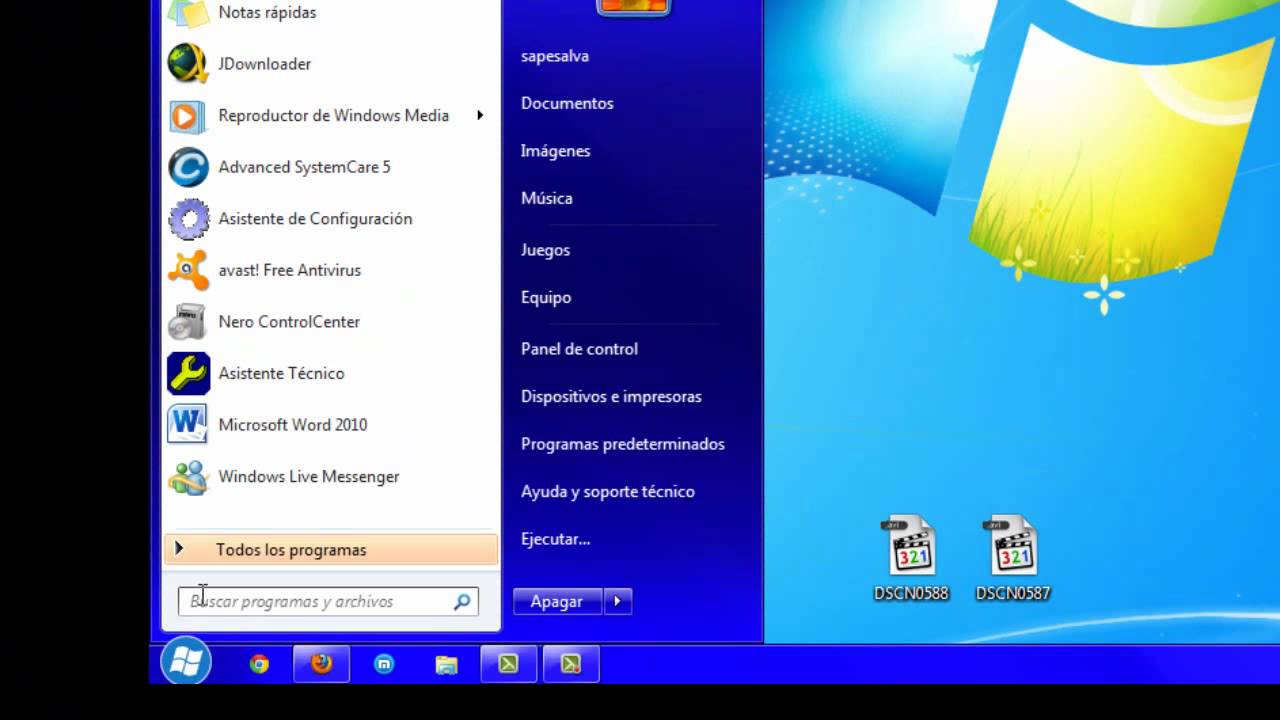
Task: Click the Nero ControlCenter icon
Action: click(x=188, y=322)
